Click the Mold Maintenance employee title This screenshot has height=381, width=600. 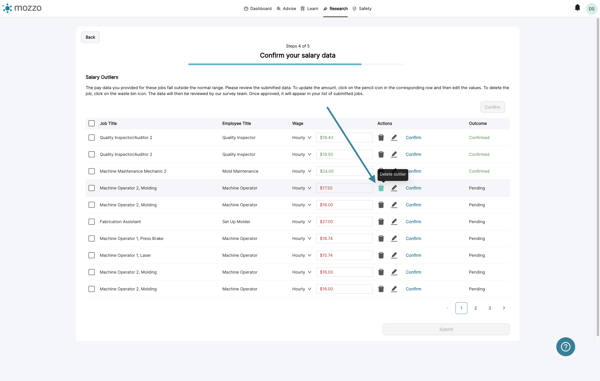pyautogui.click(x=240, y=171)
